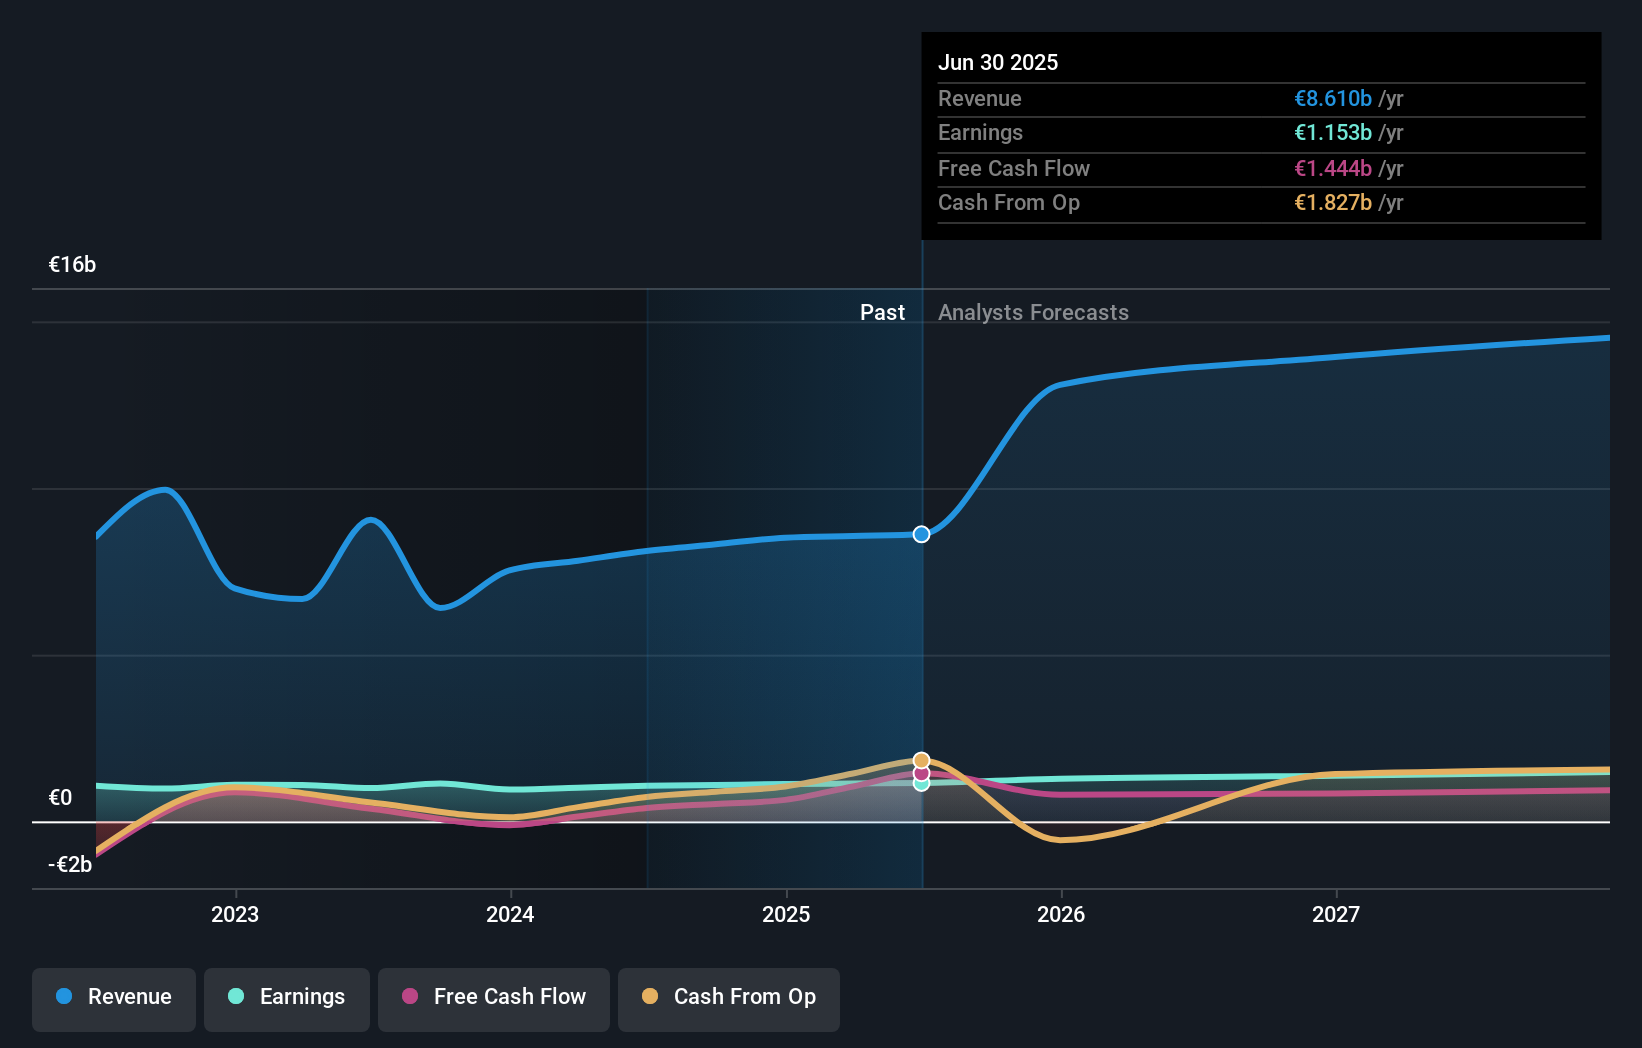Click the yellow Cash From Op dot icon
Image resolution: width=1642 pixels, height=1048 pixels.
click(x=651, y=997)
